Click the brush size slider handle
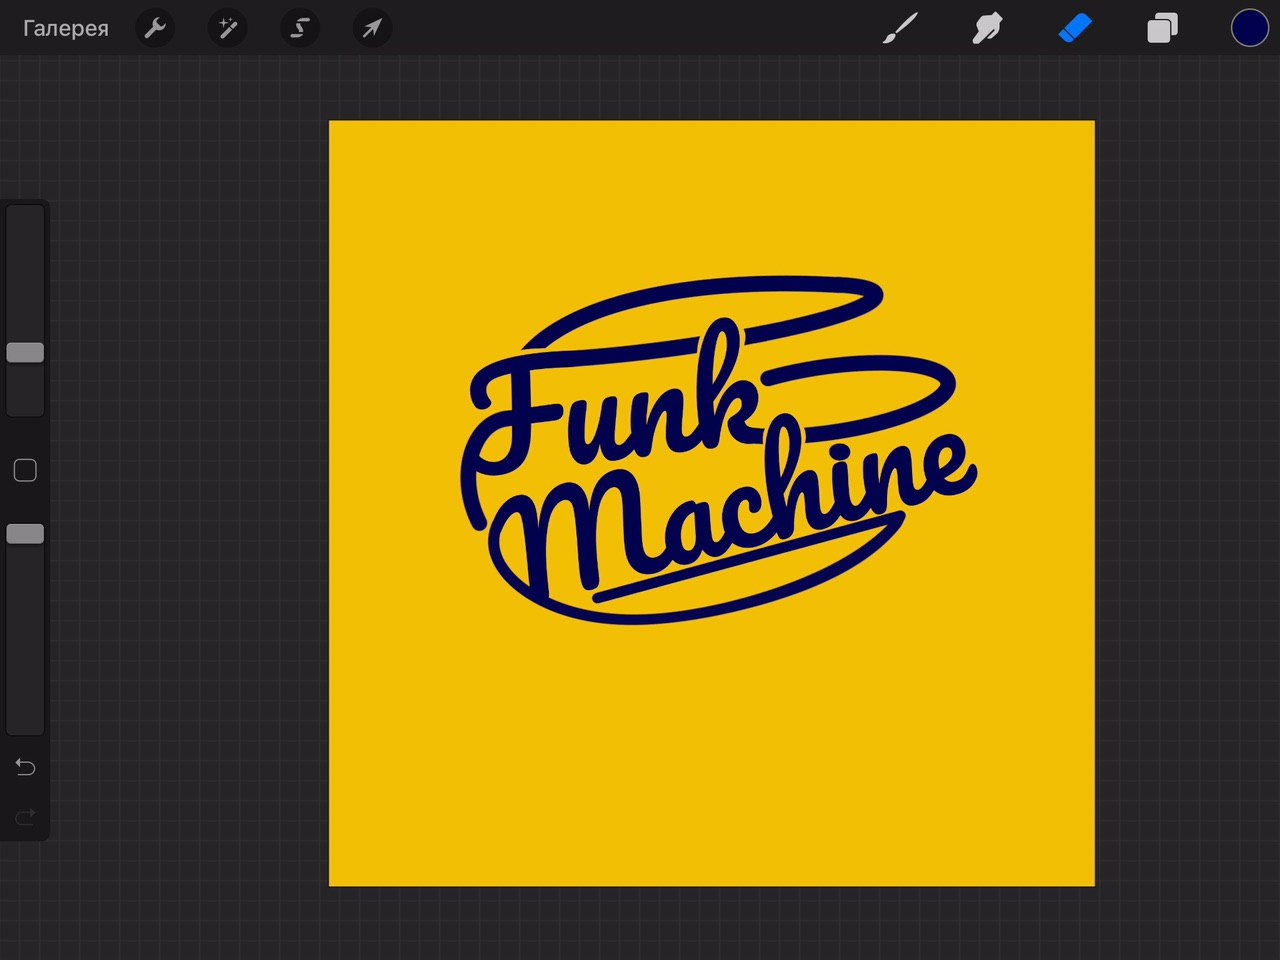 [x=25, y=352]
